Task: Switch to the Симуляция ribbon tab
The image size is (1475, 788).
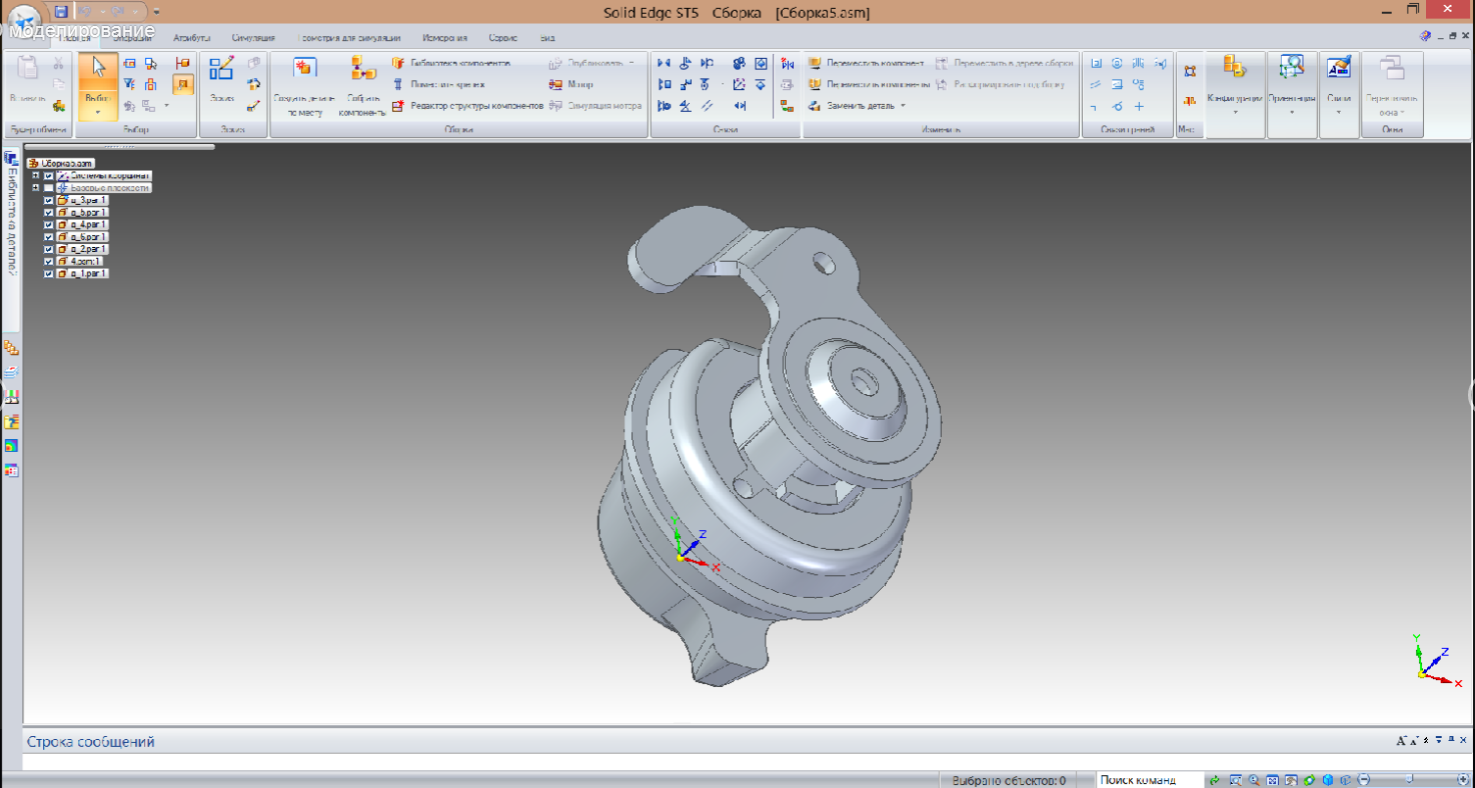Action: point(253,38)
